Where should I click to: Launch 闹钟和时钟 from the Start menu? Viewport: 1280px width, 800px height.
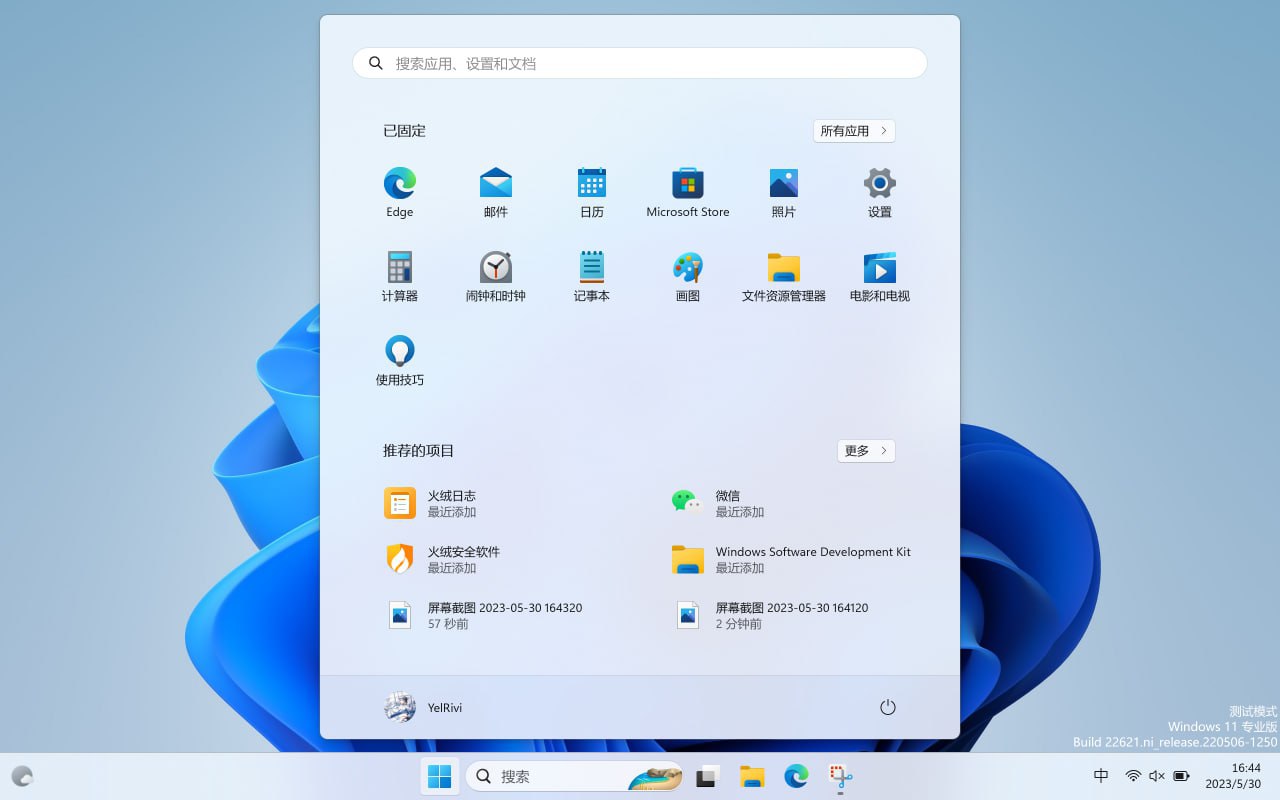point(495,275)
